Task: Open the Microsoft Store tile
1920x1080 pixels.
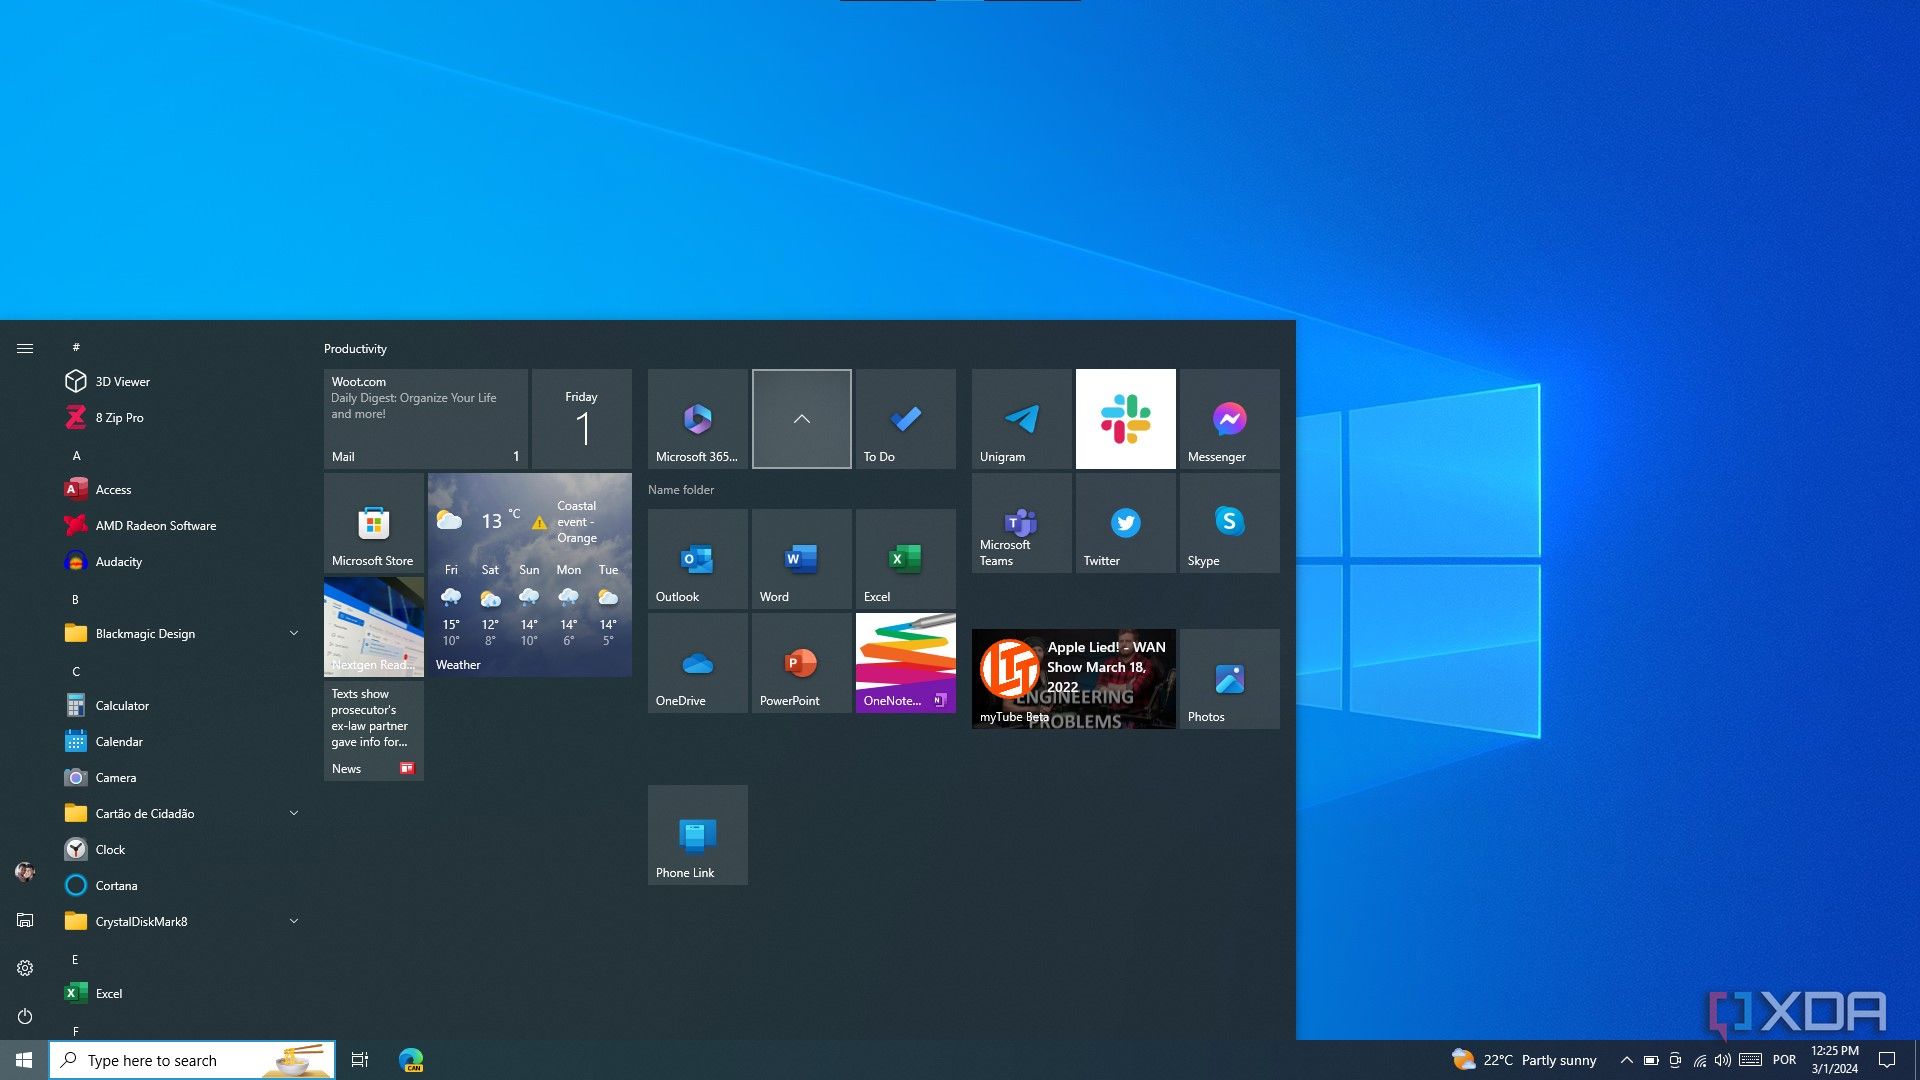Action: (x=374, y=523)
